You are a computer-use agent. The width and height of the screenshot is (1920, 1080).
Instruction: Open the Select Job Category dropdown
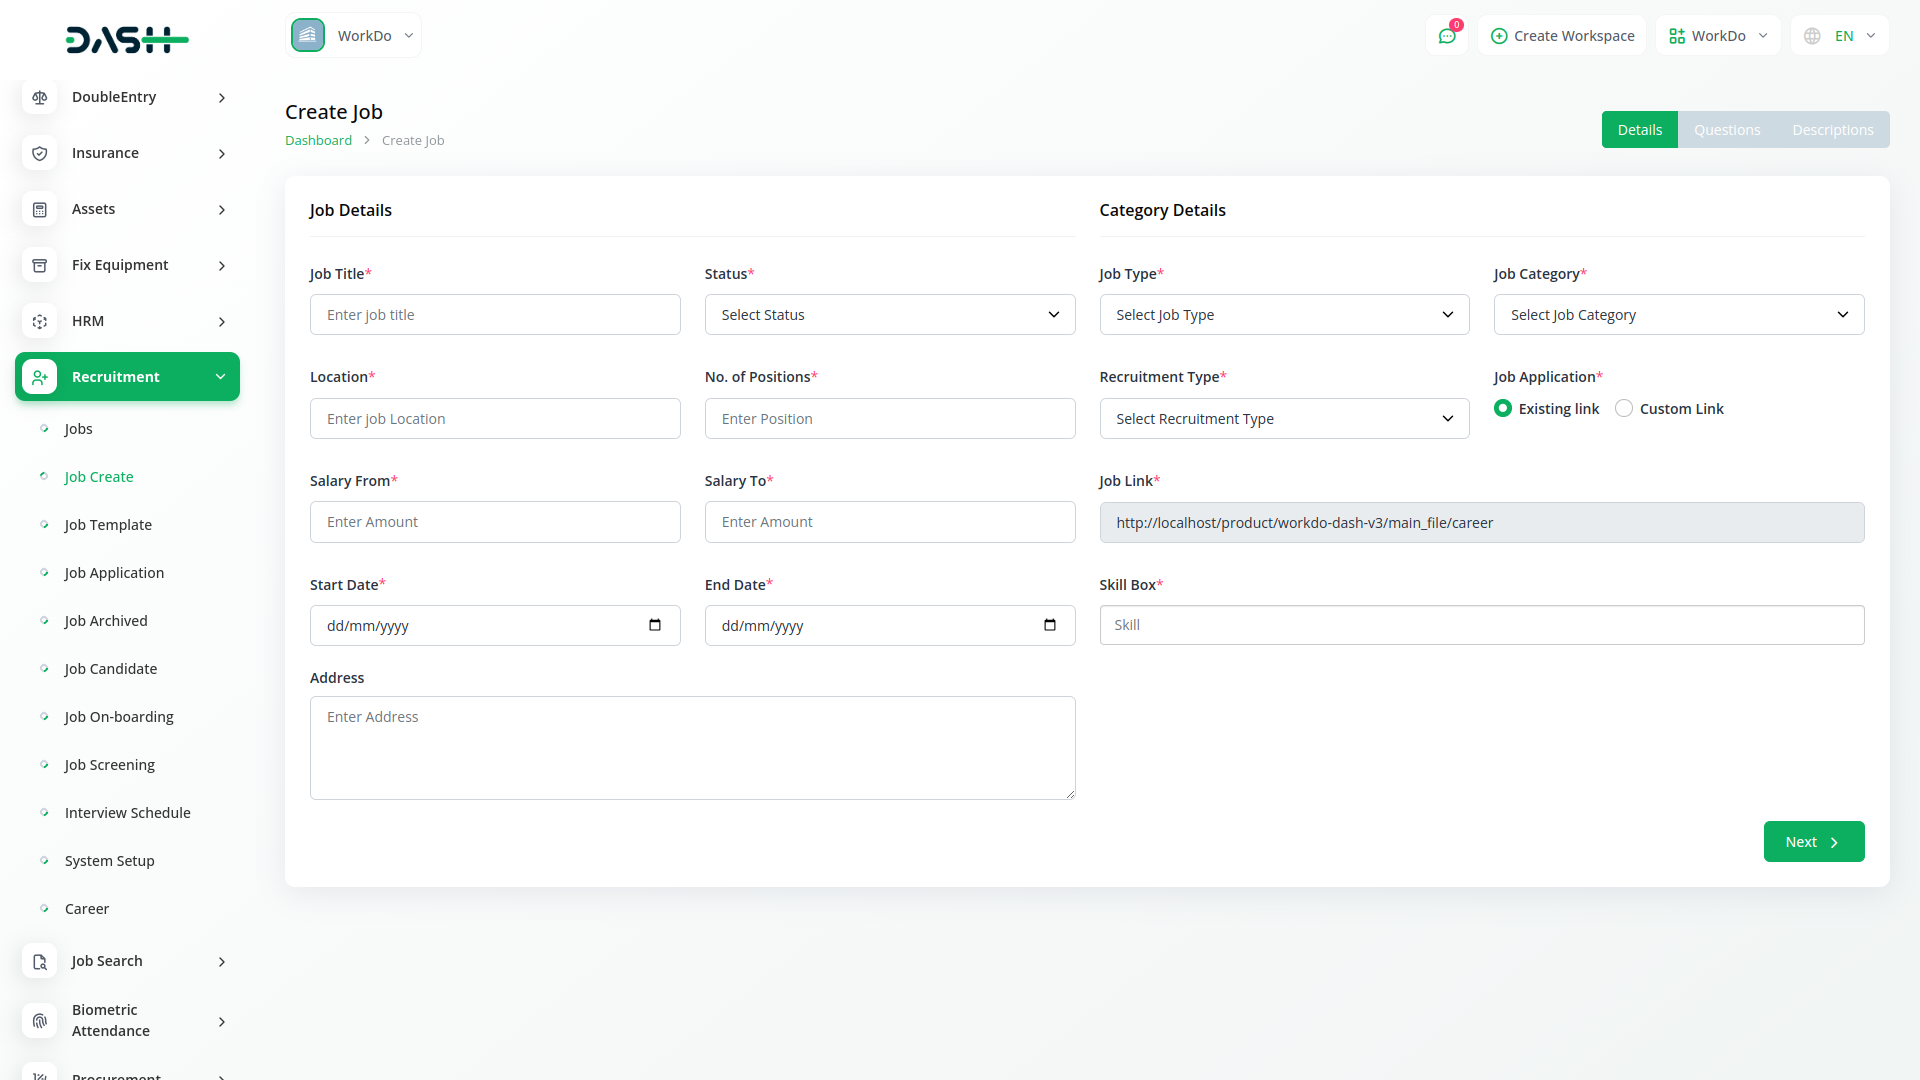[x=1678, y=315]
